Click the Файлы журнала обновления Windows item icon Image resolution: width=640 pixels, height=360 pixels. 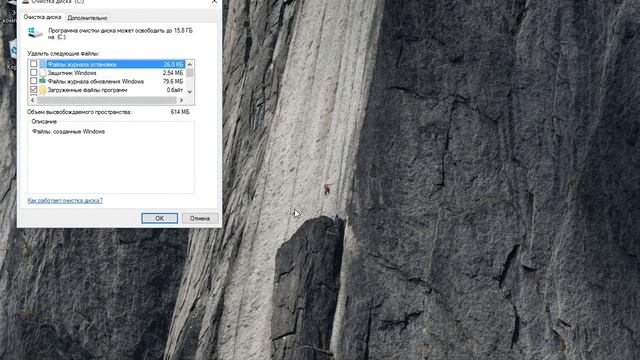[43, 81]
